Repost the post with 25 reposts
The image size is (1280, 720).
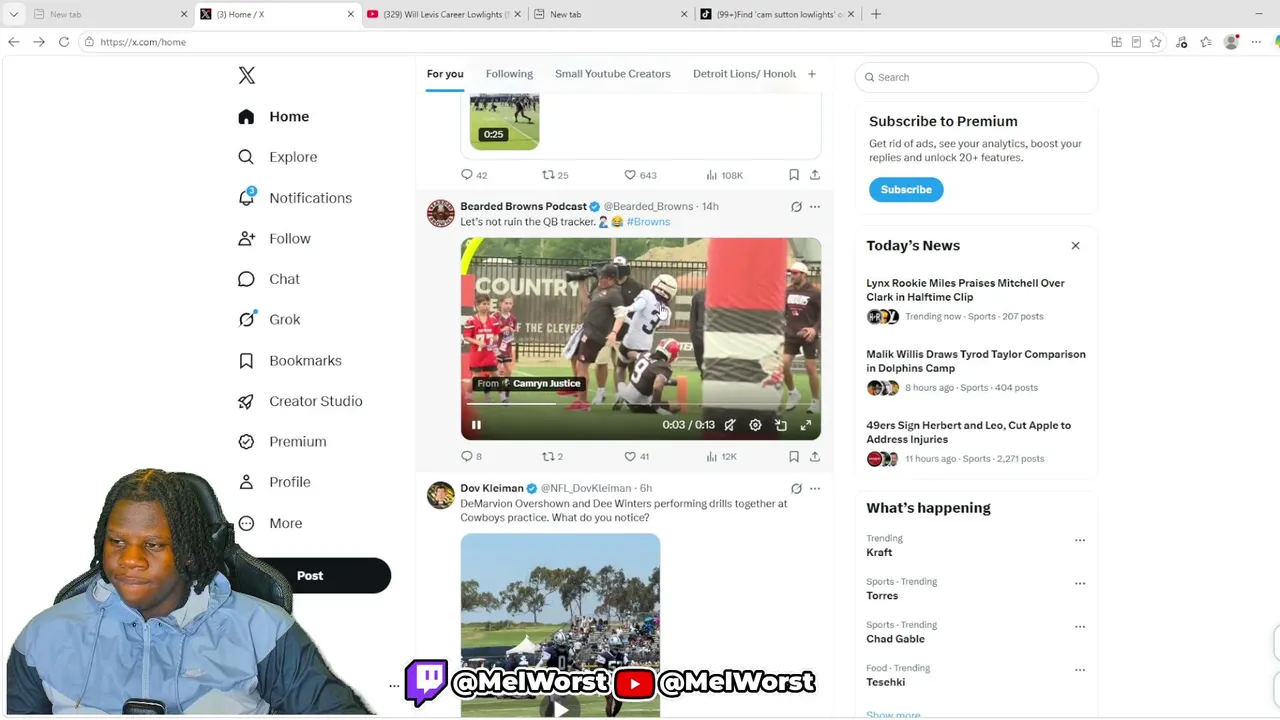555,175
